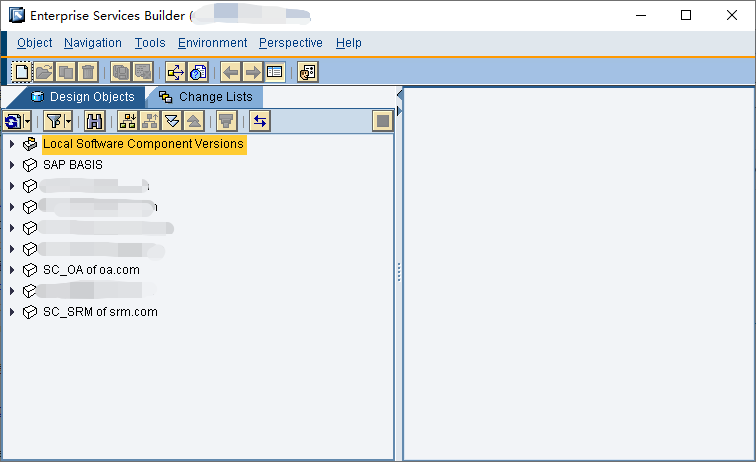Click the icon beside Local Software Component Versions
756x462 pixels.
coord(30,144)
